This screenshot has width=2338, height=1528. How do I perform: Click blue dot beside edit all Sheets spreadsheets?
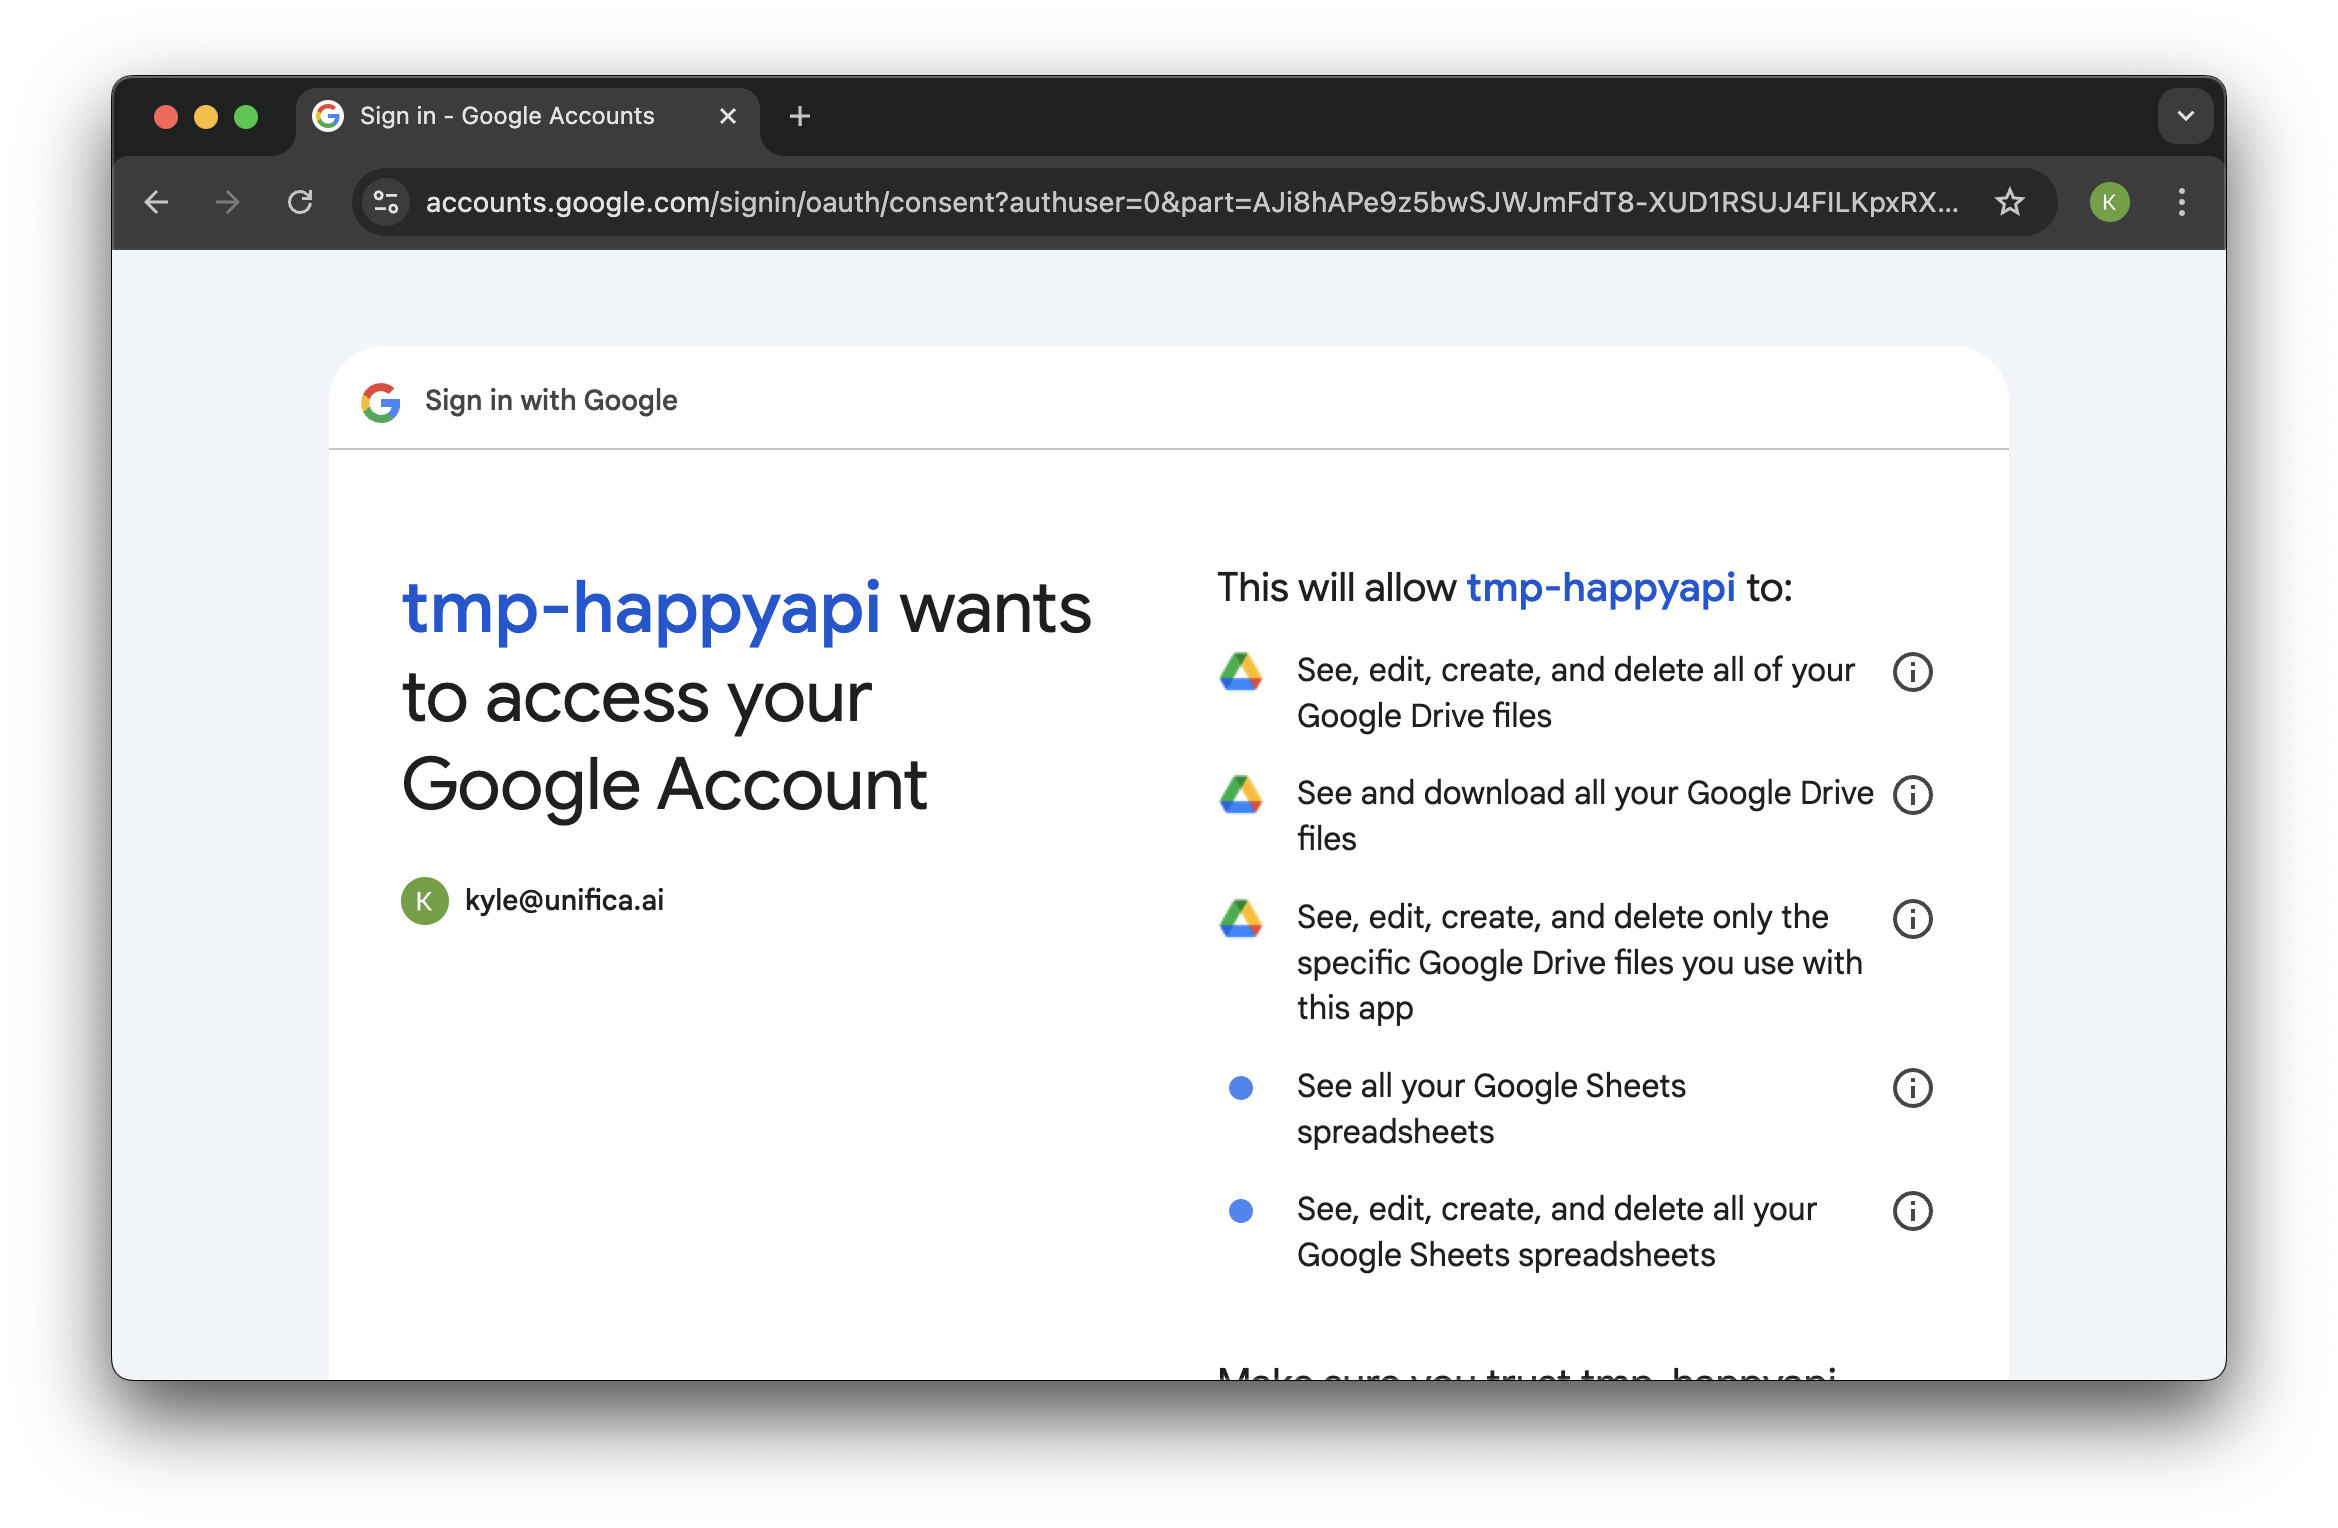(1241, 1211)
